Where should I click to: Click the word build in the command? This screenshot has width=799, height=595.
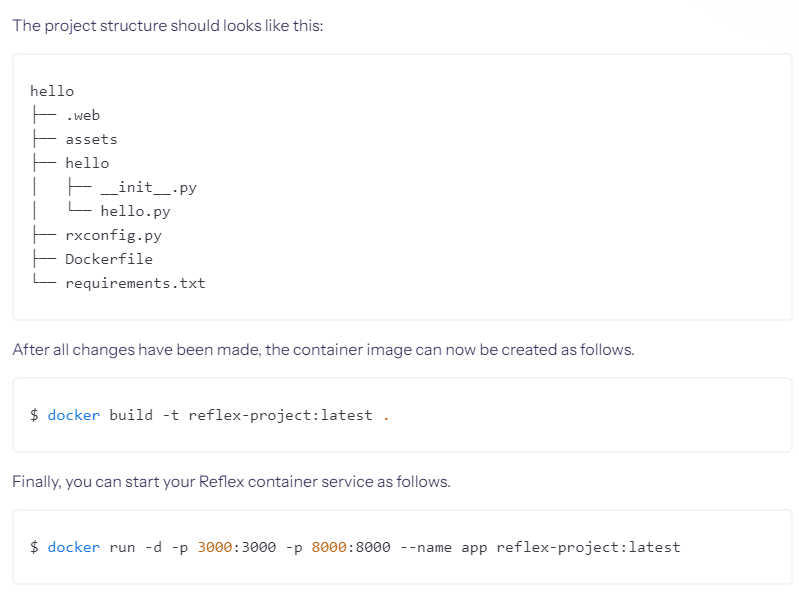coord(131,415)
